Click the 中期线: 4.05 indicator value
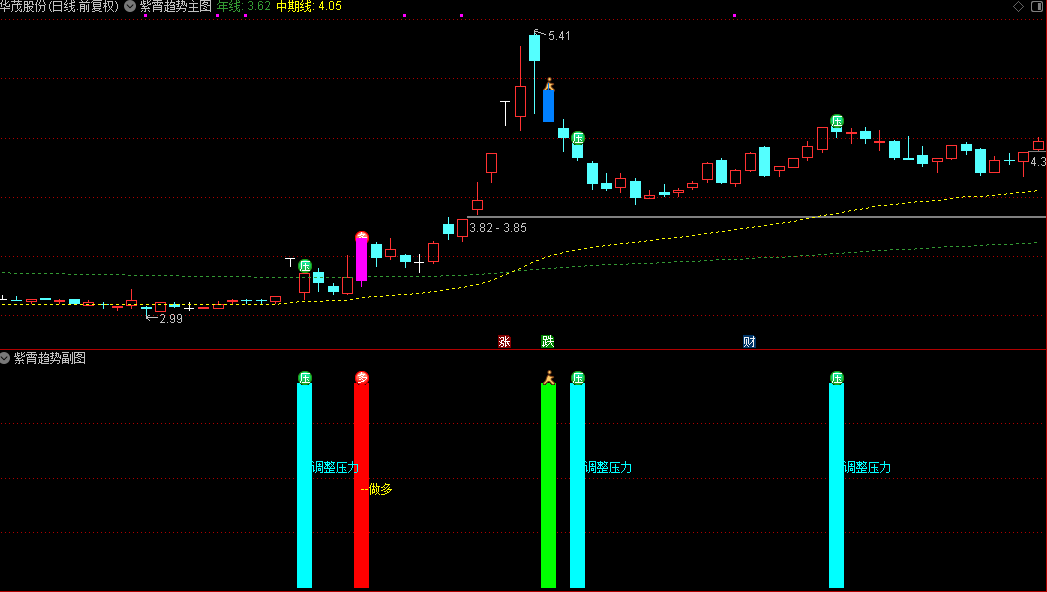 (x=309, y=6)
